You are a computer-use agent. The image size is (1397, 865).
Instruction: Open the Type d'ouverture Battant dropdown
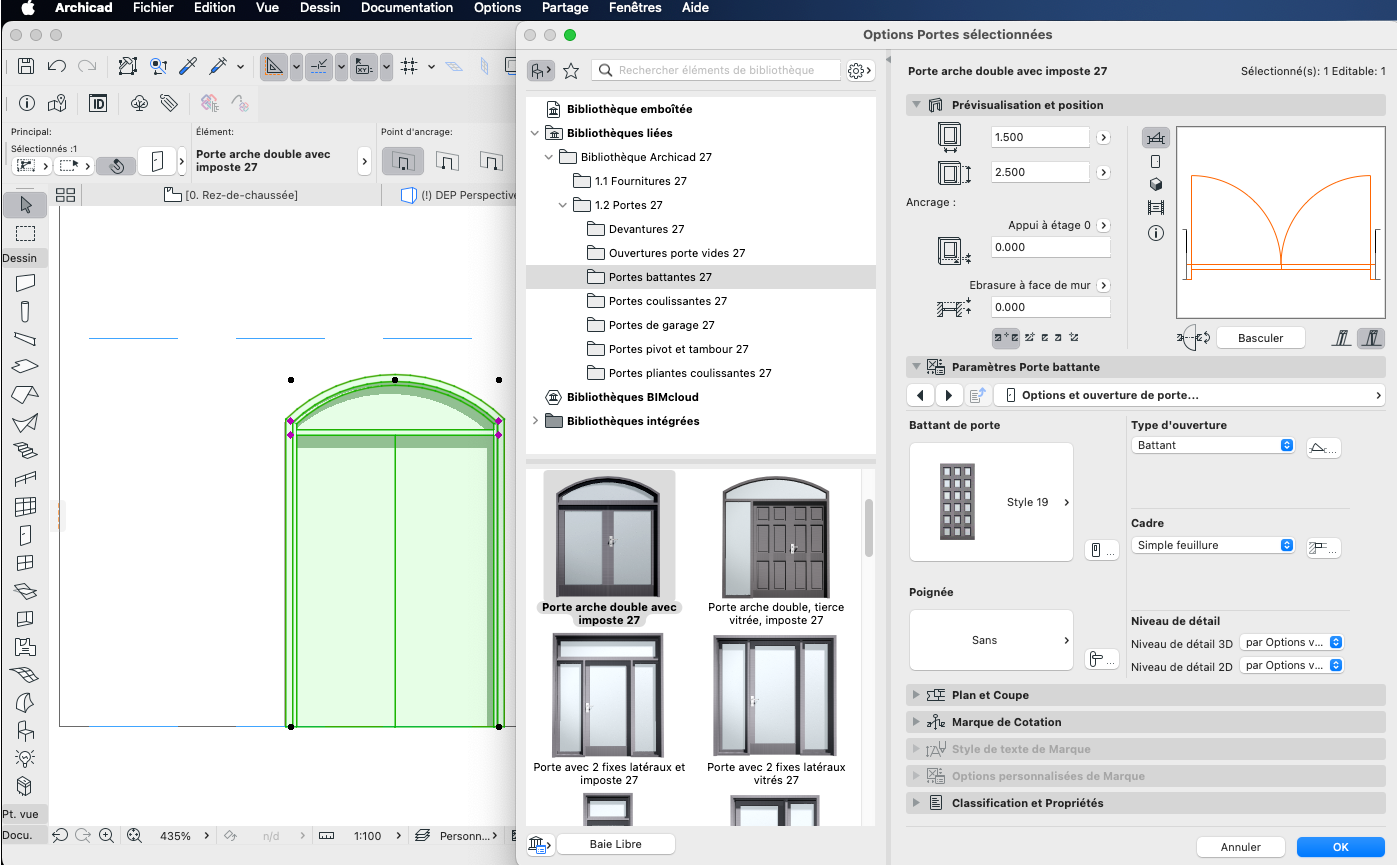[x=1213, y=445]
